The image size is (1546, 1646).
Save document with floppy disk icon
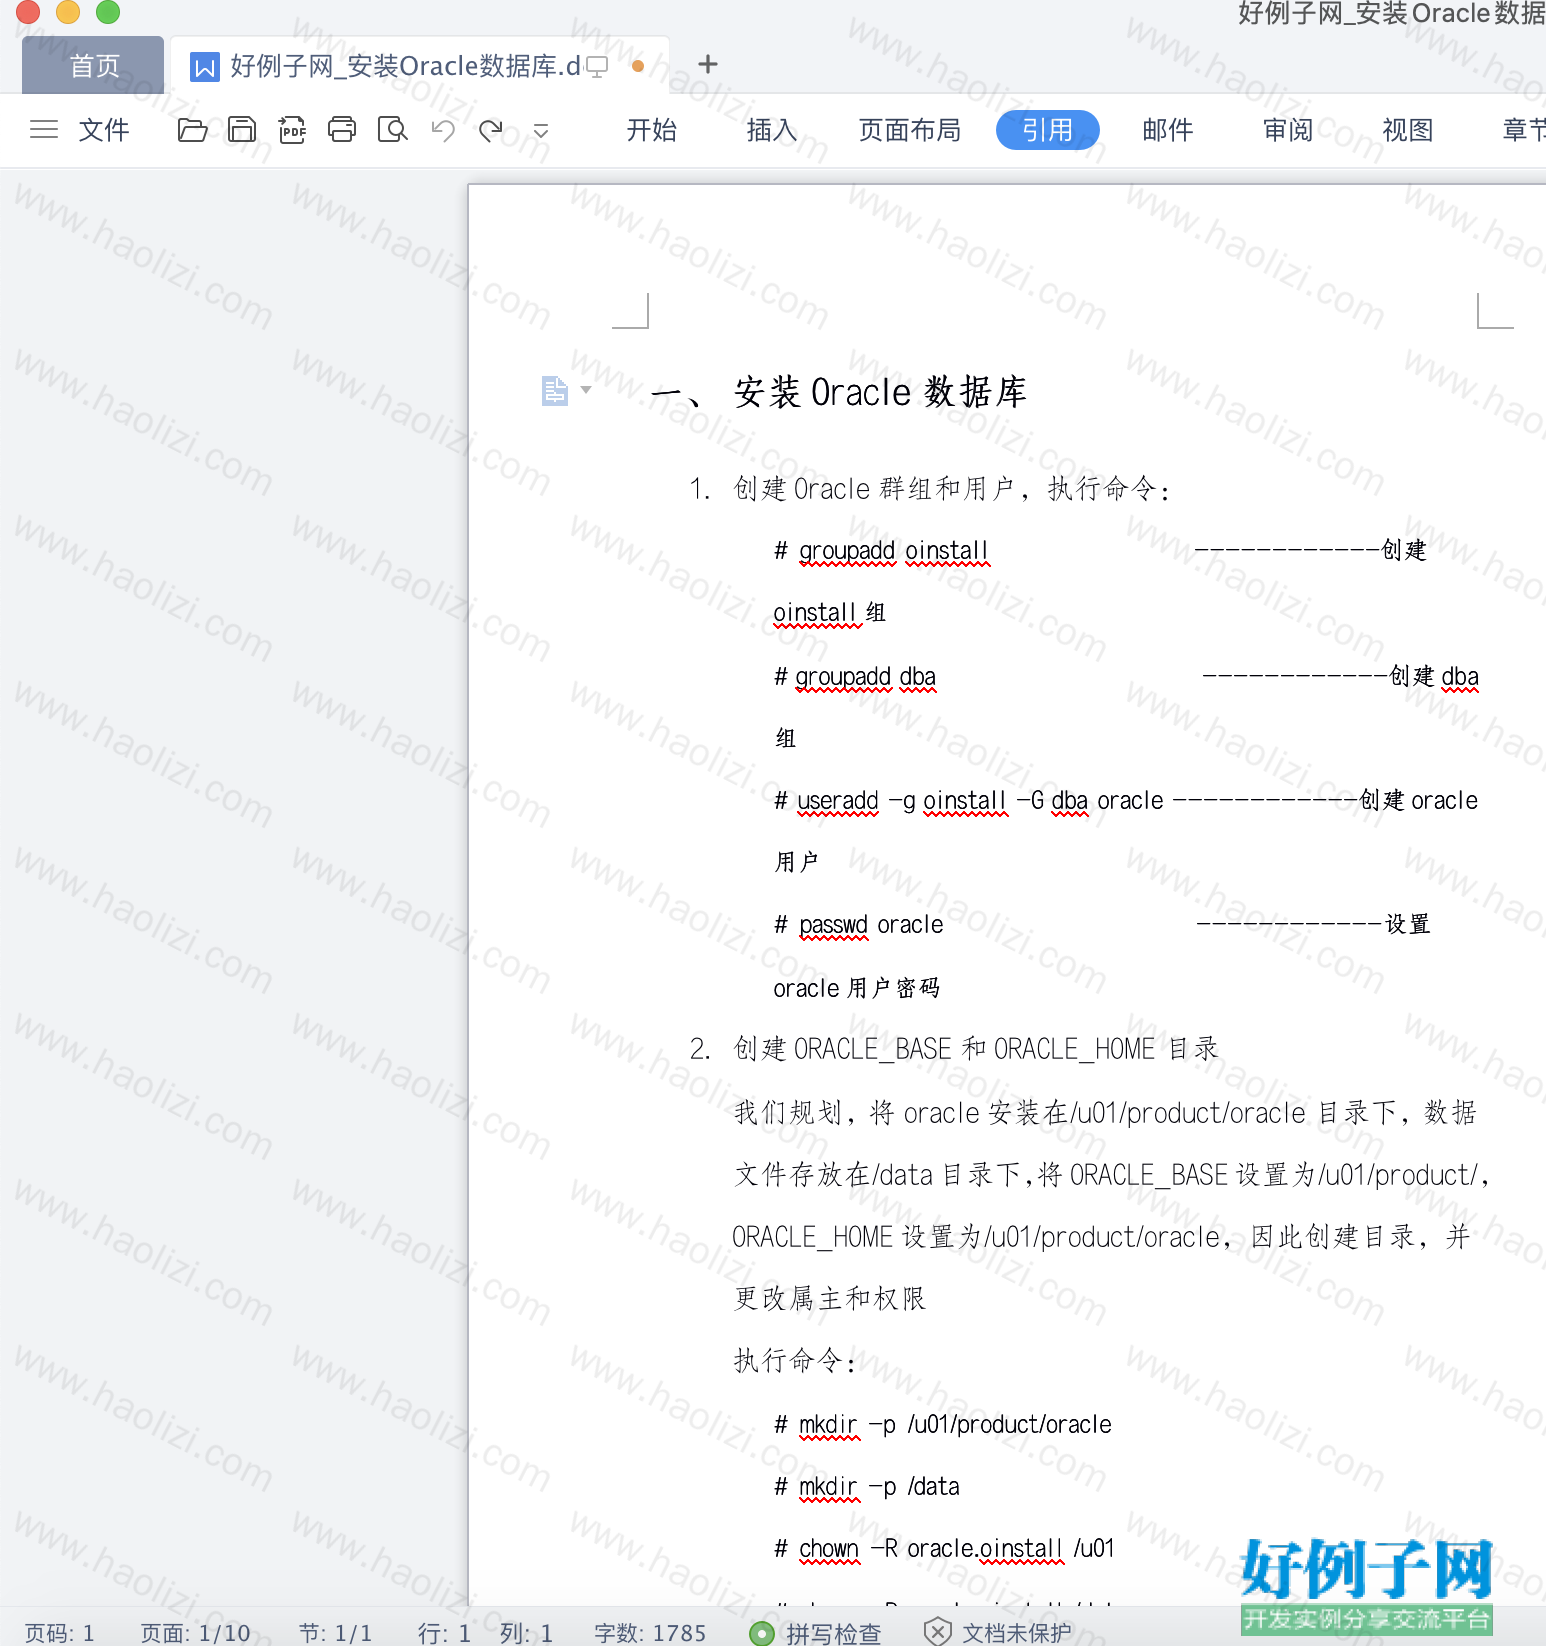[242, 130]
